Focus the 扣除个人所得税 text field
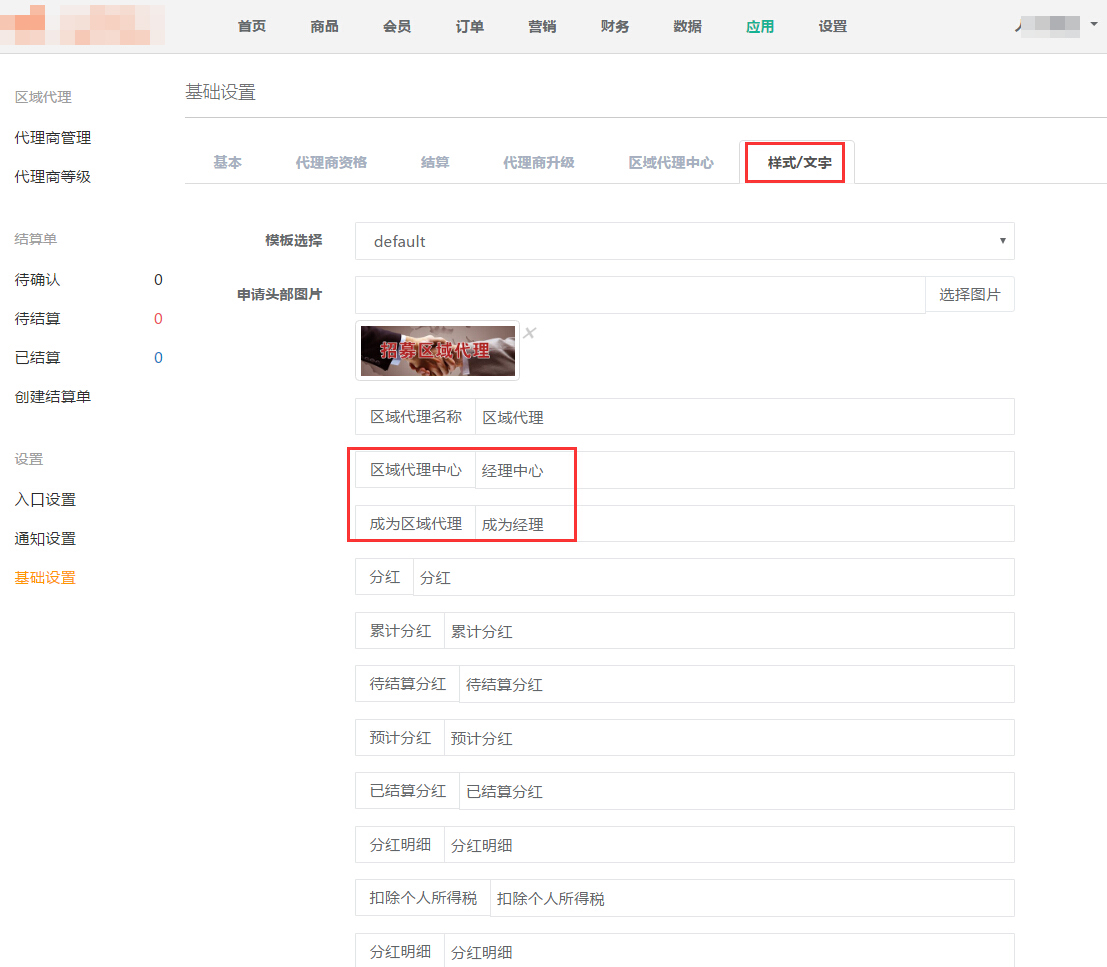 click(x=752, y=898)
